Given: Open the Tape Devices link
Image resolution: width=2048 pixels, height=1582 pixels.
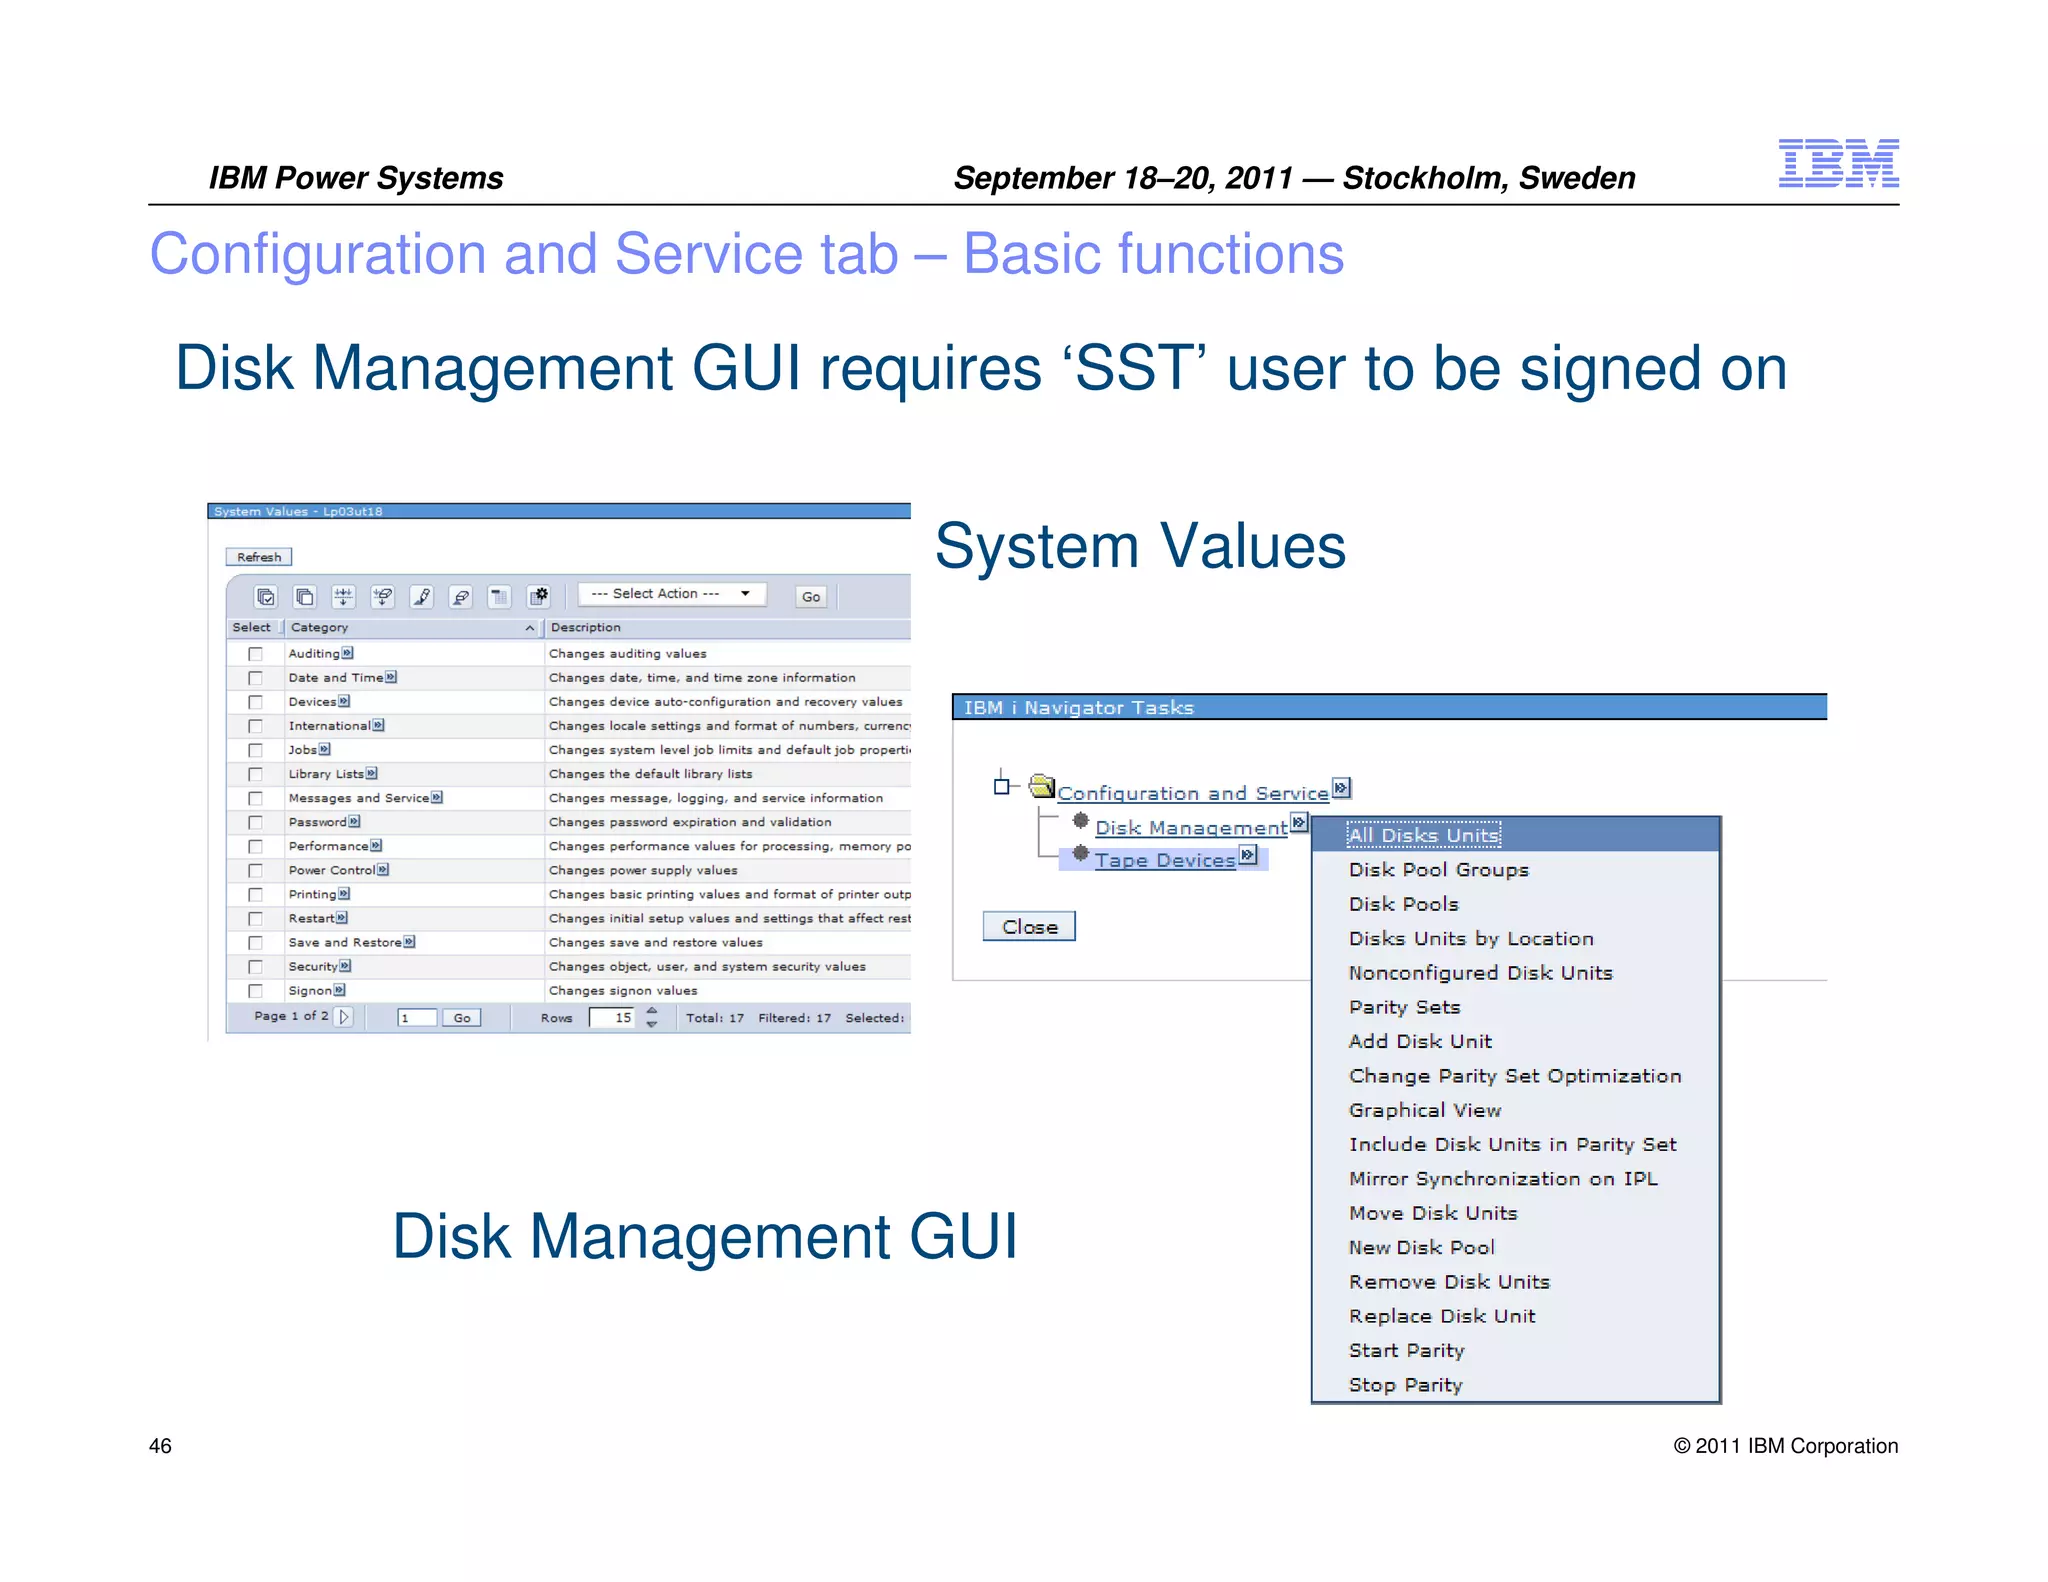Looking at the screenshot, I should [x=1165, y=860].
